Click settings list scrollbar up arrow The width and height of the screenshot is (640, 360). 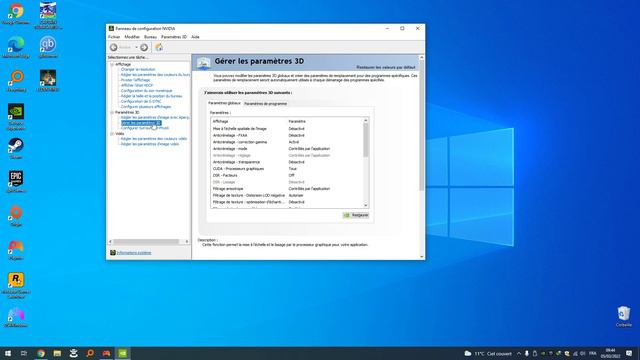pos(366,120)
